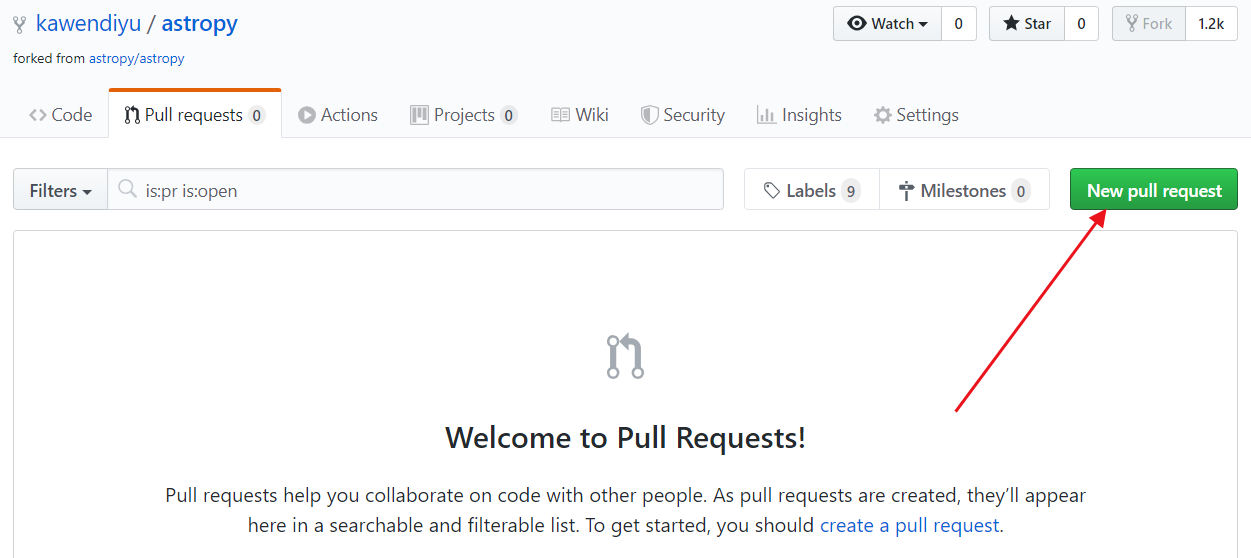Click the Projects count badge

click(x=509, y=116)
